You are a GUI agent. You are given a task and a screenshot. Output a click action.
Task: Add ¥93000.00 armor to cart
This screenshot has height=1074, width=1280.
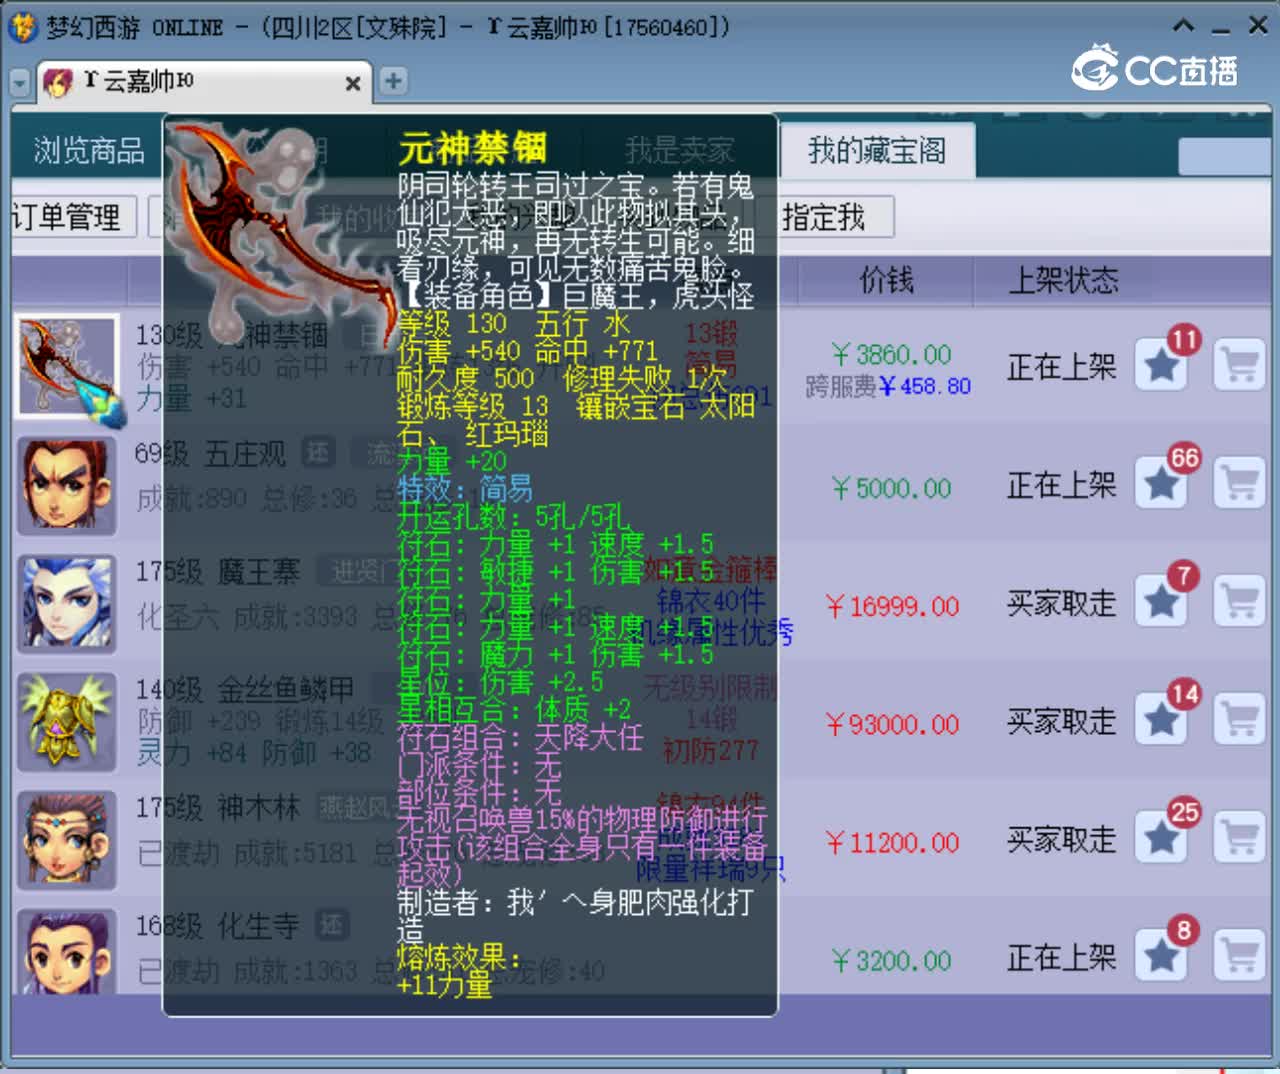tap(1240, 719)
